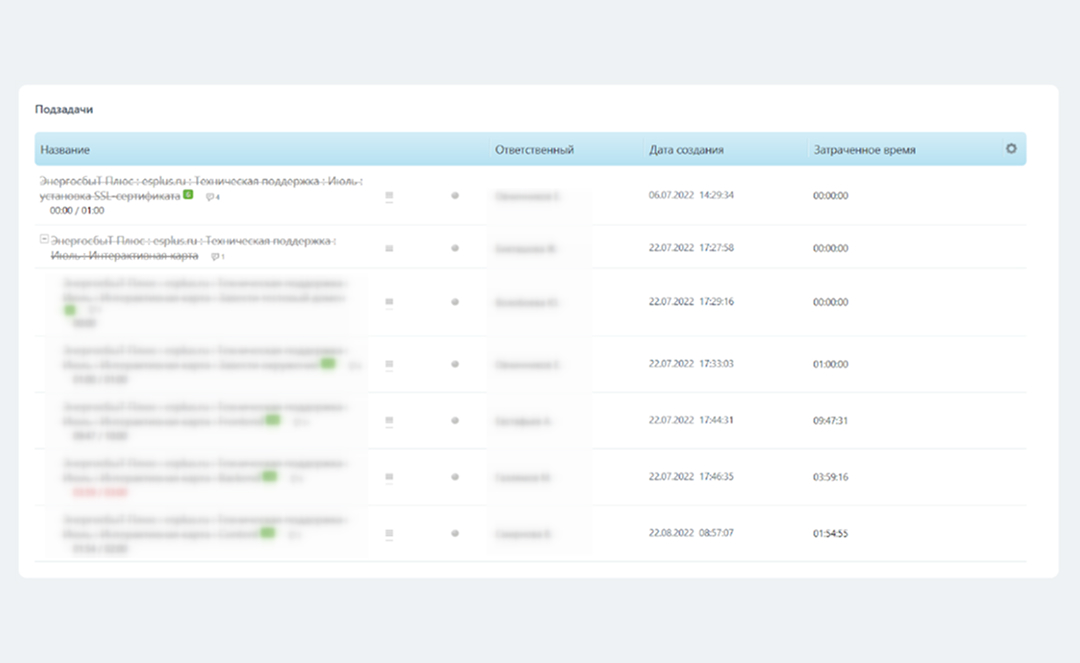Open menu icon in row created 17:44:31
This screenshot has height=663, width=1080.
pos(389,421)
